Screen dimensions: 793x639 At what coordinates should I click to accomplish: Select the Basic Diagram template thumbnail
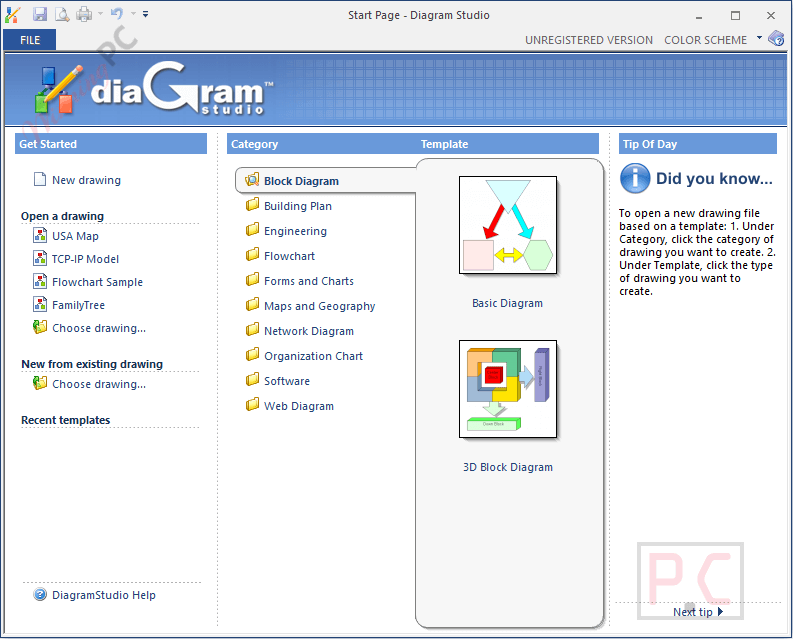pyautogui.click(x=508, y=225)
